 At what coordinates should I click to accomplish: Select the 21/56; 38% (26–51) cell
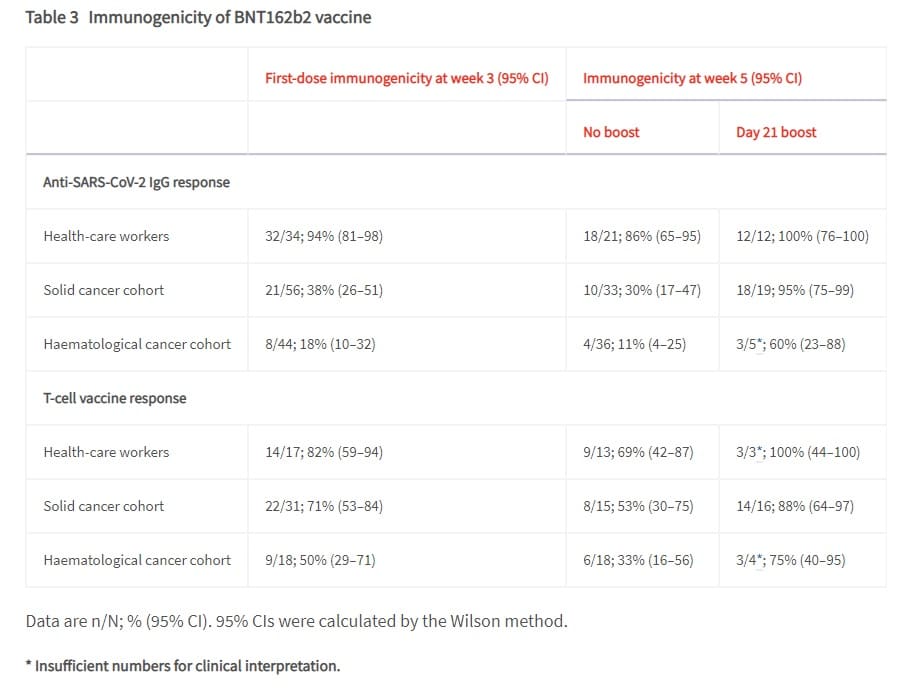(324, 290)
